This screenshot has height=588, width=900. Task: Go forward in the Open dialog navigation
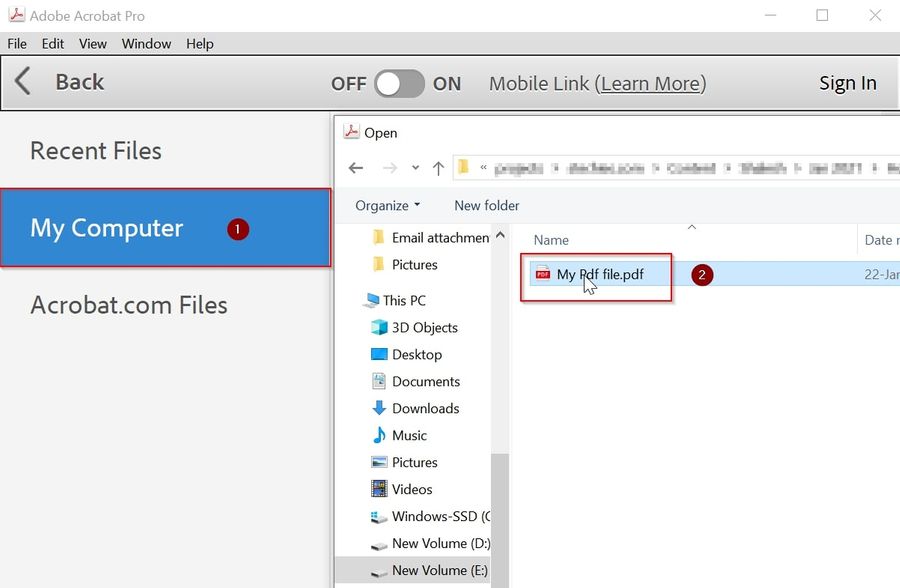[x=390, y=168]
